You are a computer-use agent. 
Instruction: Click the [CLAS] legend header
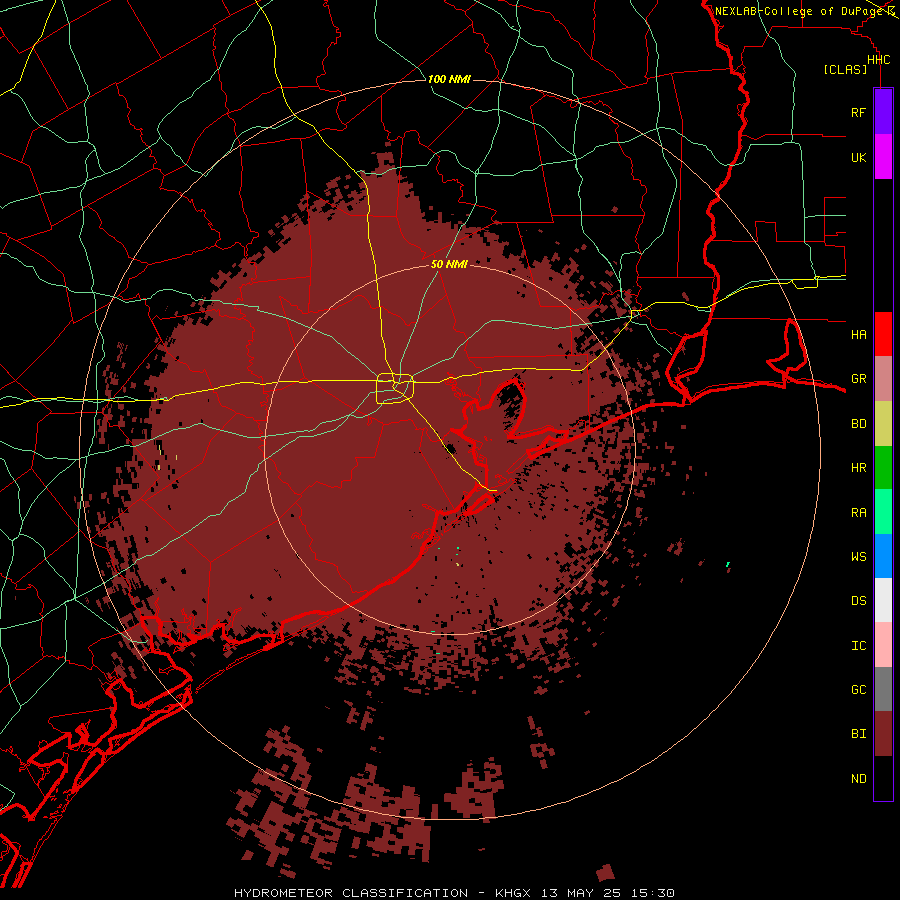pos(845,69)
